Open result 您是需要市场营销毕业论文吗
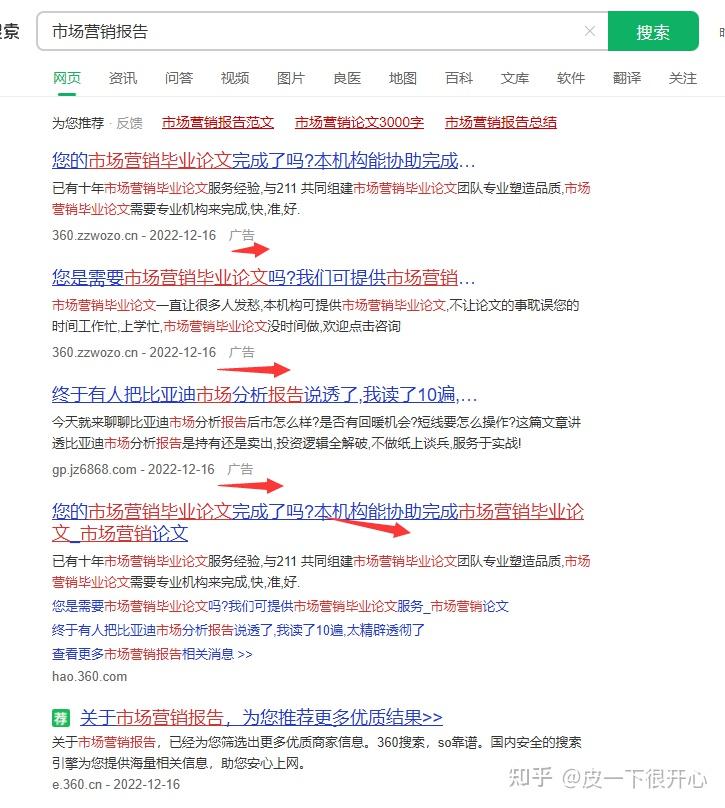This screenshot has height=808, width=725. [x=263, y=278]
